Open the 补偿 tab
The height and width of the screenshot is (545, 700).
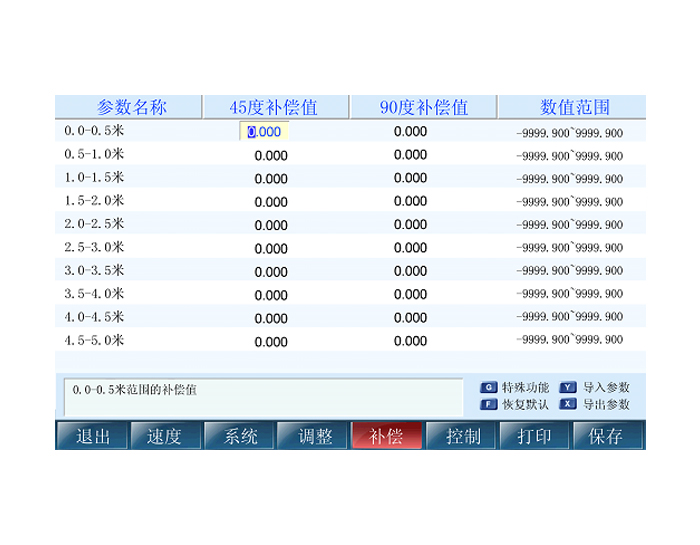pyautogui.click(x=386, y=436)
